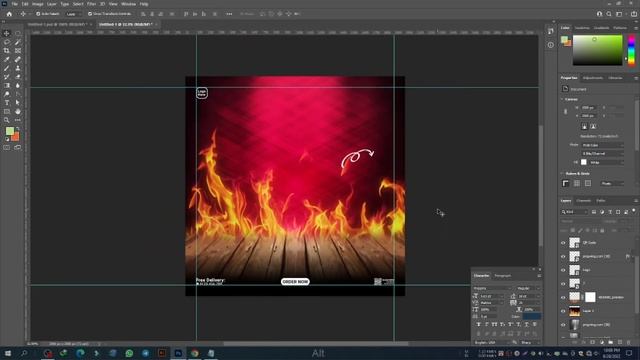This screenshot has width=640, height=360.
Task: Open the font style Regular dropdown
Action: (x=529, y=288)
